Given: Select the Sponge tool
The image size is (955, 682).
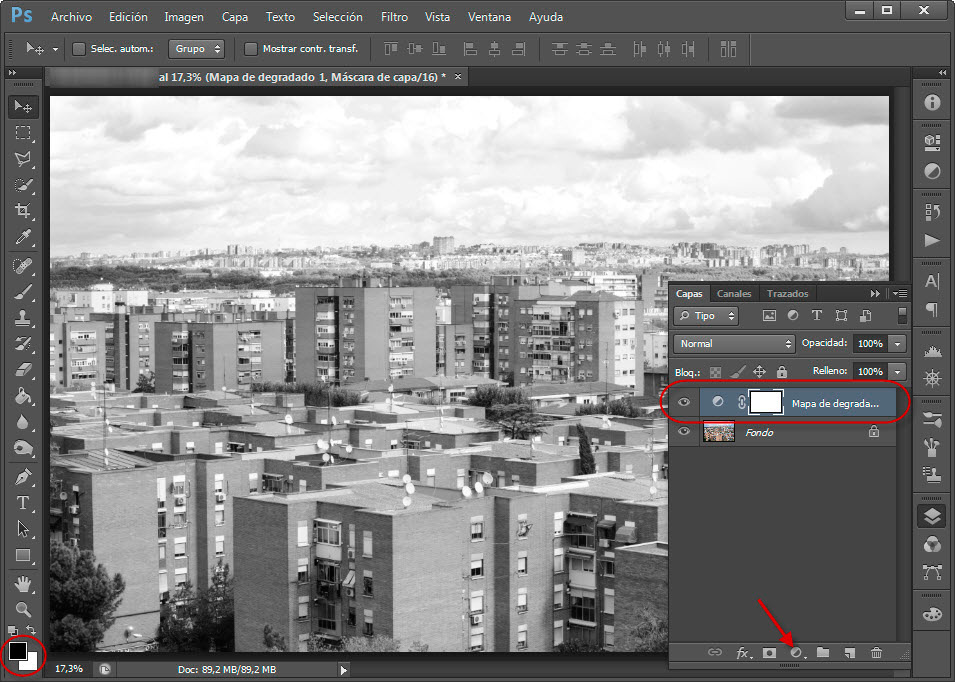Looking at the screenshot, I should [23, 448].
